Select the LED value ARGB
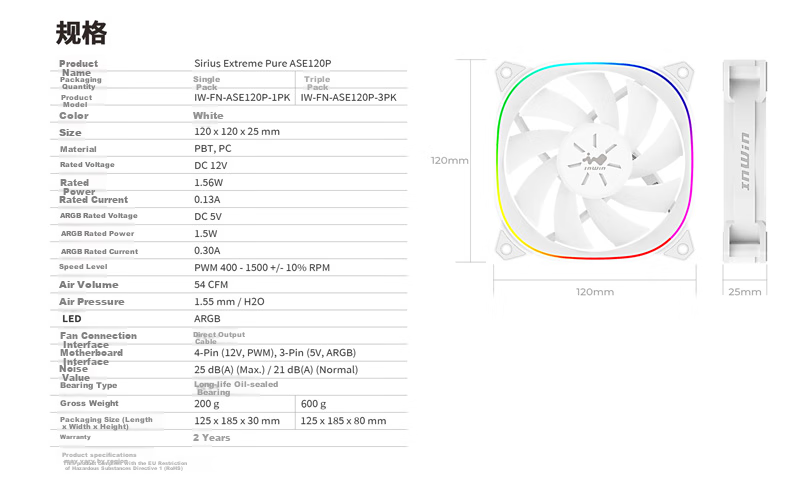Viewport: 790px width, 487px height. (x=207, y=319)
